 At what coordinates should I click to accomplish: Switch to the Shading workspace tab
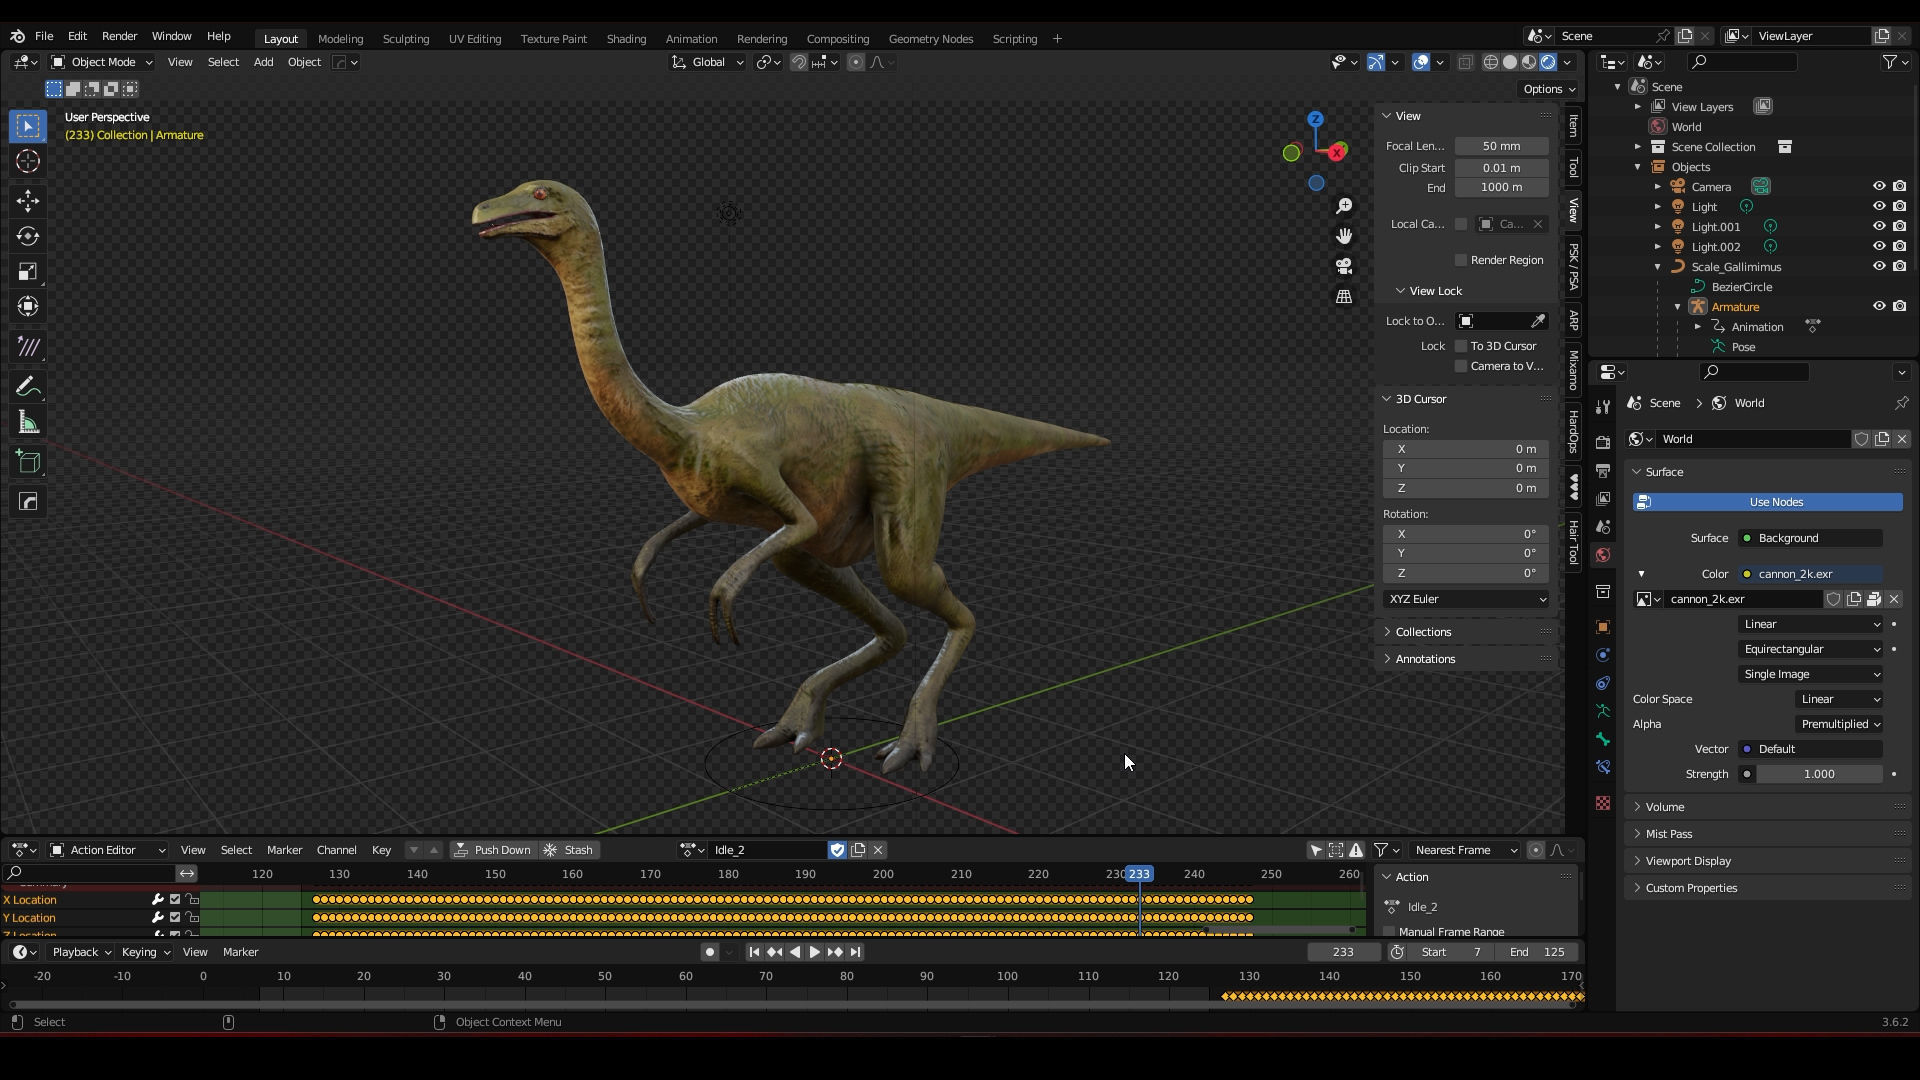[x=626, y=39]
